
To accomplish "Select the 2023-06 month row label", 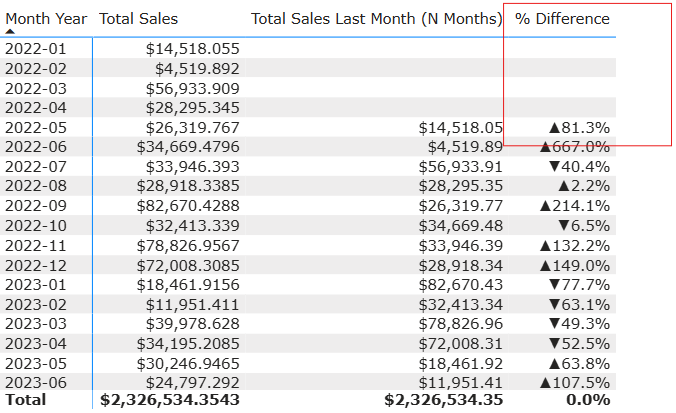I will coord(34,381).
